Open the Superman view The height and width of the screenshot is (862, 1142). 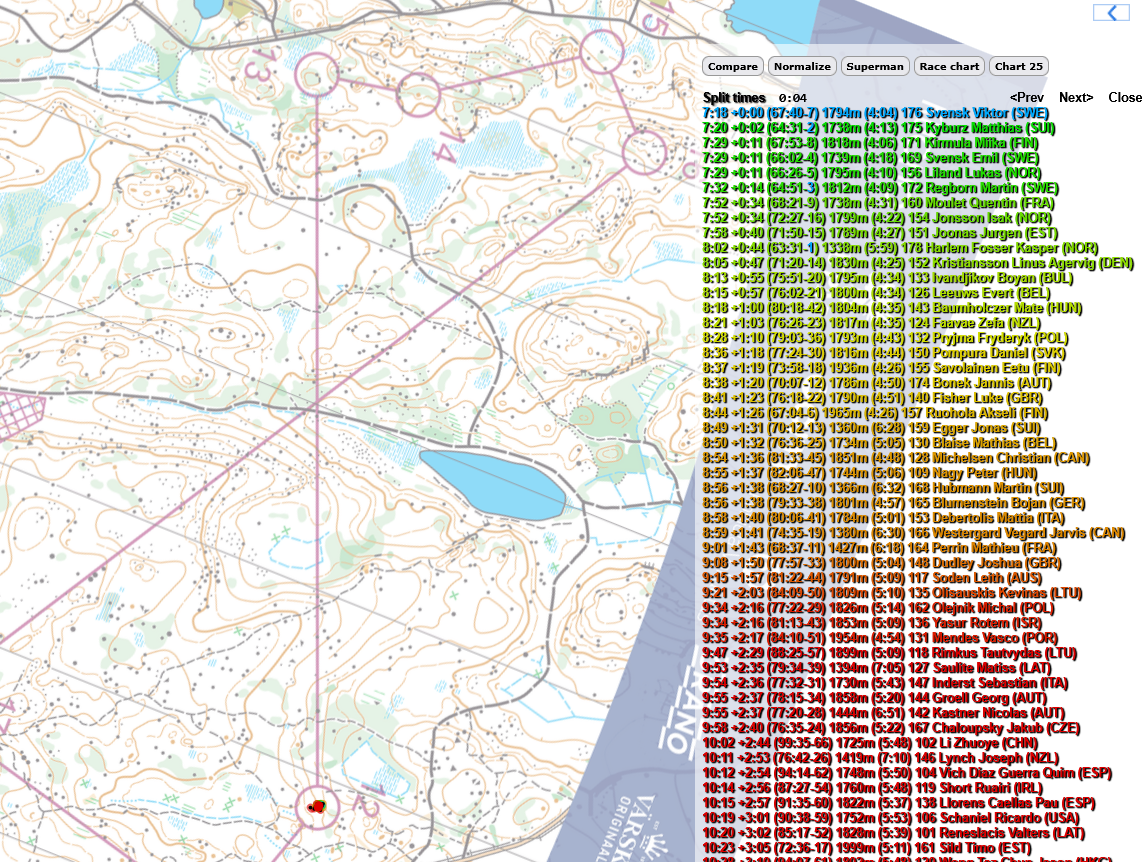tap(875, 66)
